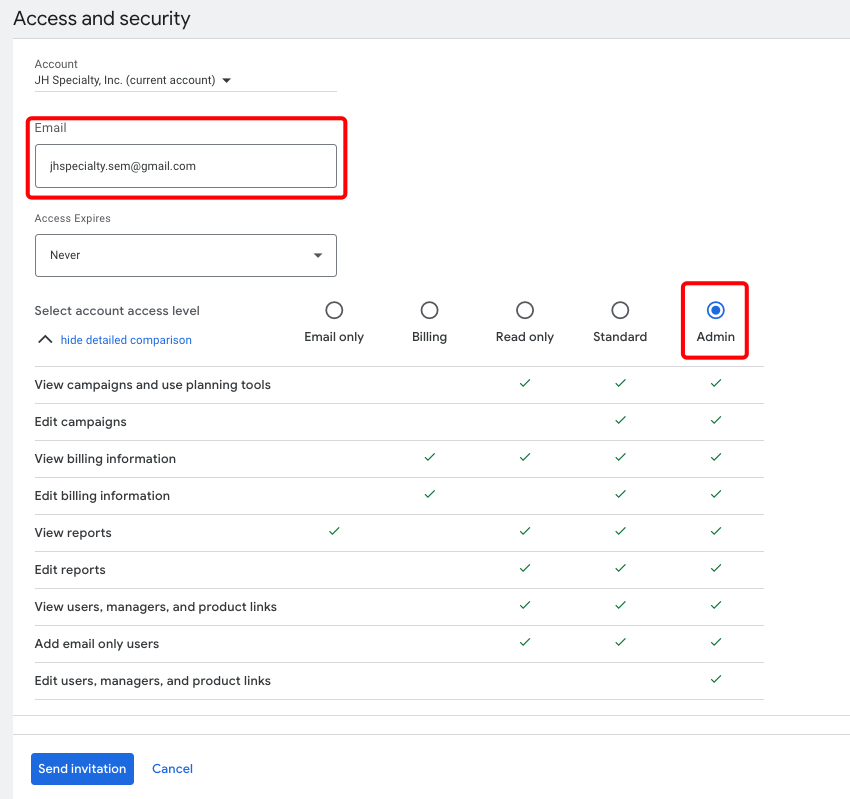Click the Admin checkmark for Edit users row
The height and width of the screenshot is (799, 850).
(716, 679)
